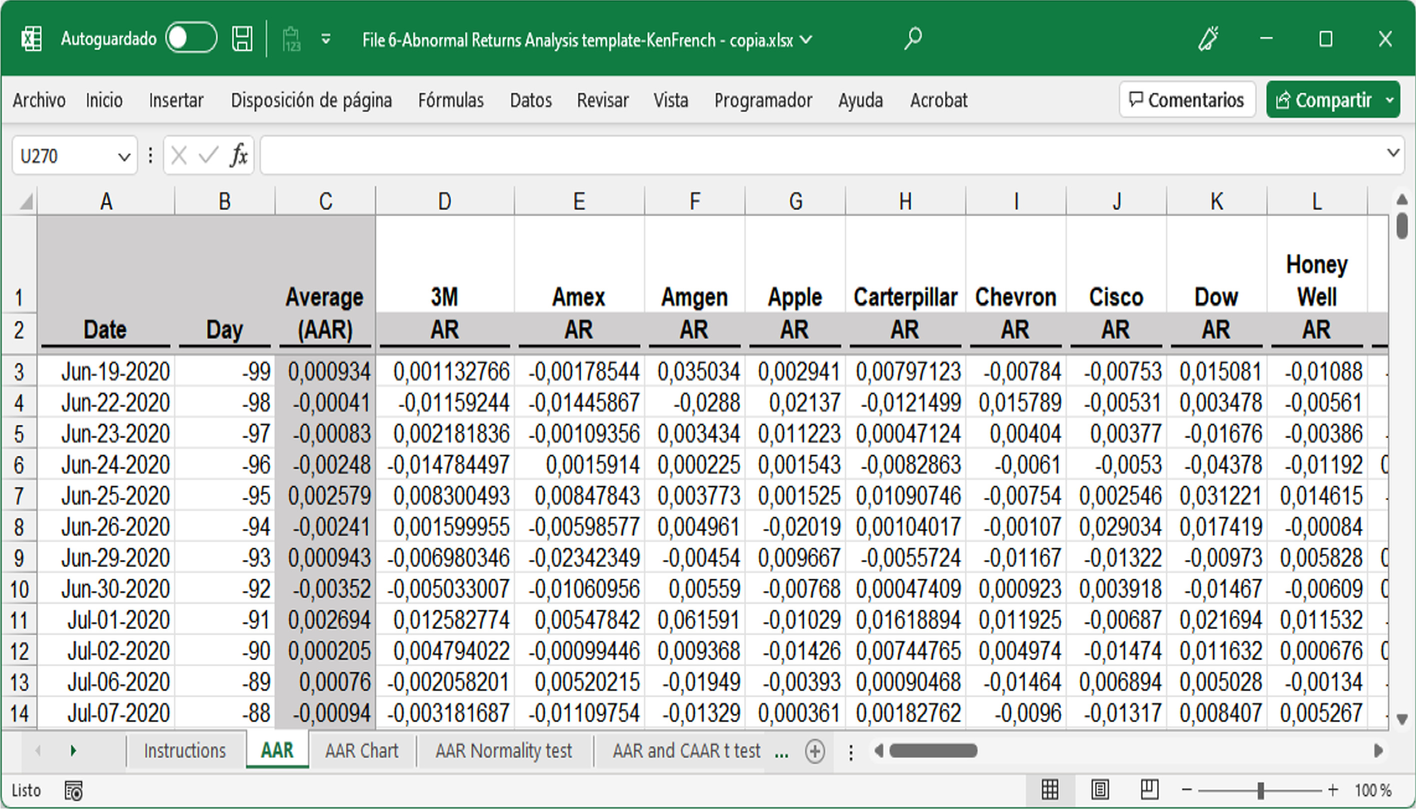Click the Comentarios button
Screen dimensions: 1416x809
point(1187,100)
